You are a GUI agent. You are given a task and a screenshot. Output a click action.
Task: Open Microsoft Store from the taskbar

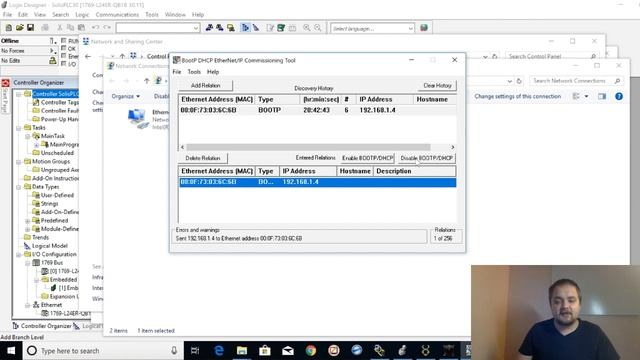pos(265,351)
